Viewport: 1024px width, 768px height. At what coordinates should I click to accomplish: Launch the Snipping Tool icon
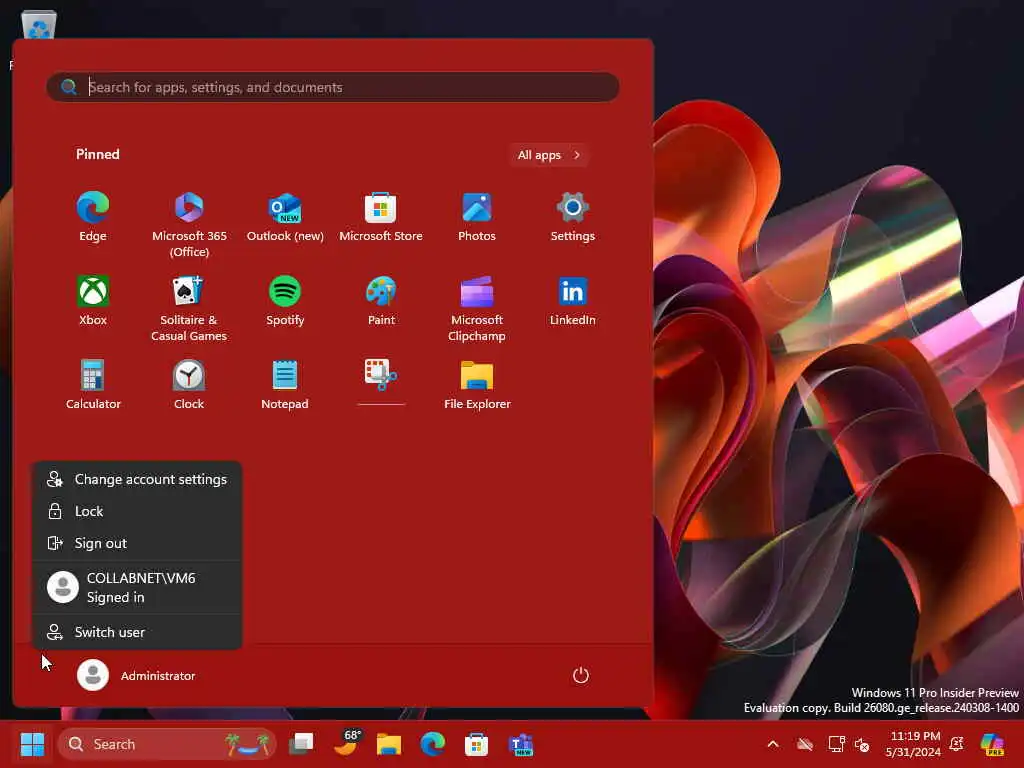(x=381, y=382)
